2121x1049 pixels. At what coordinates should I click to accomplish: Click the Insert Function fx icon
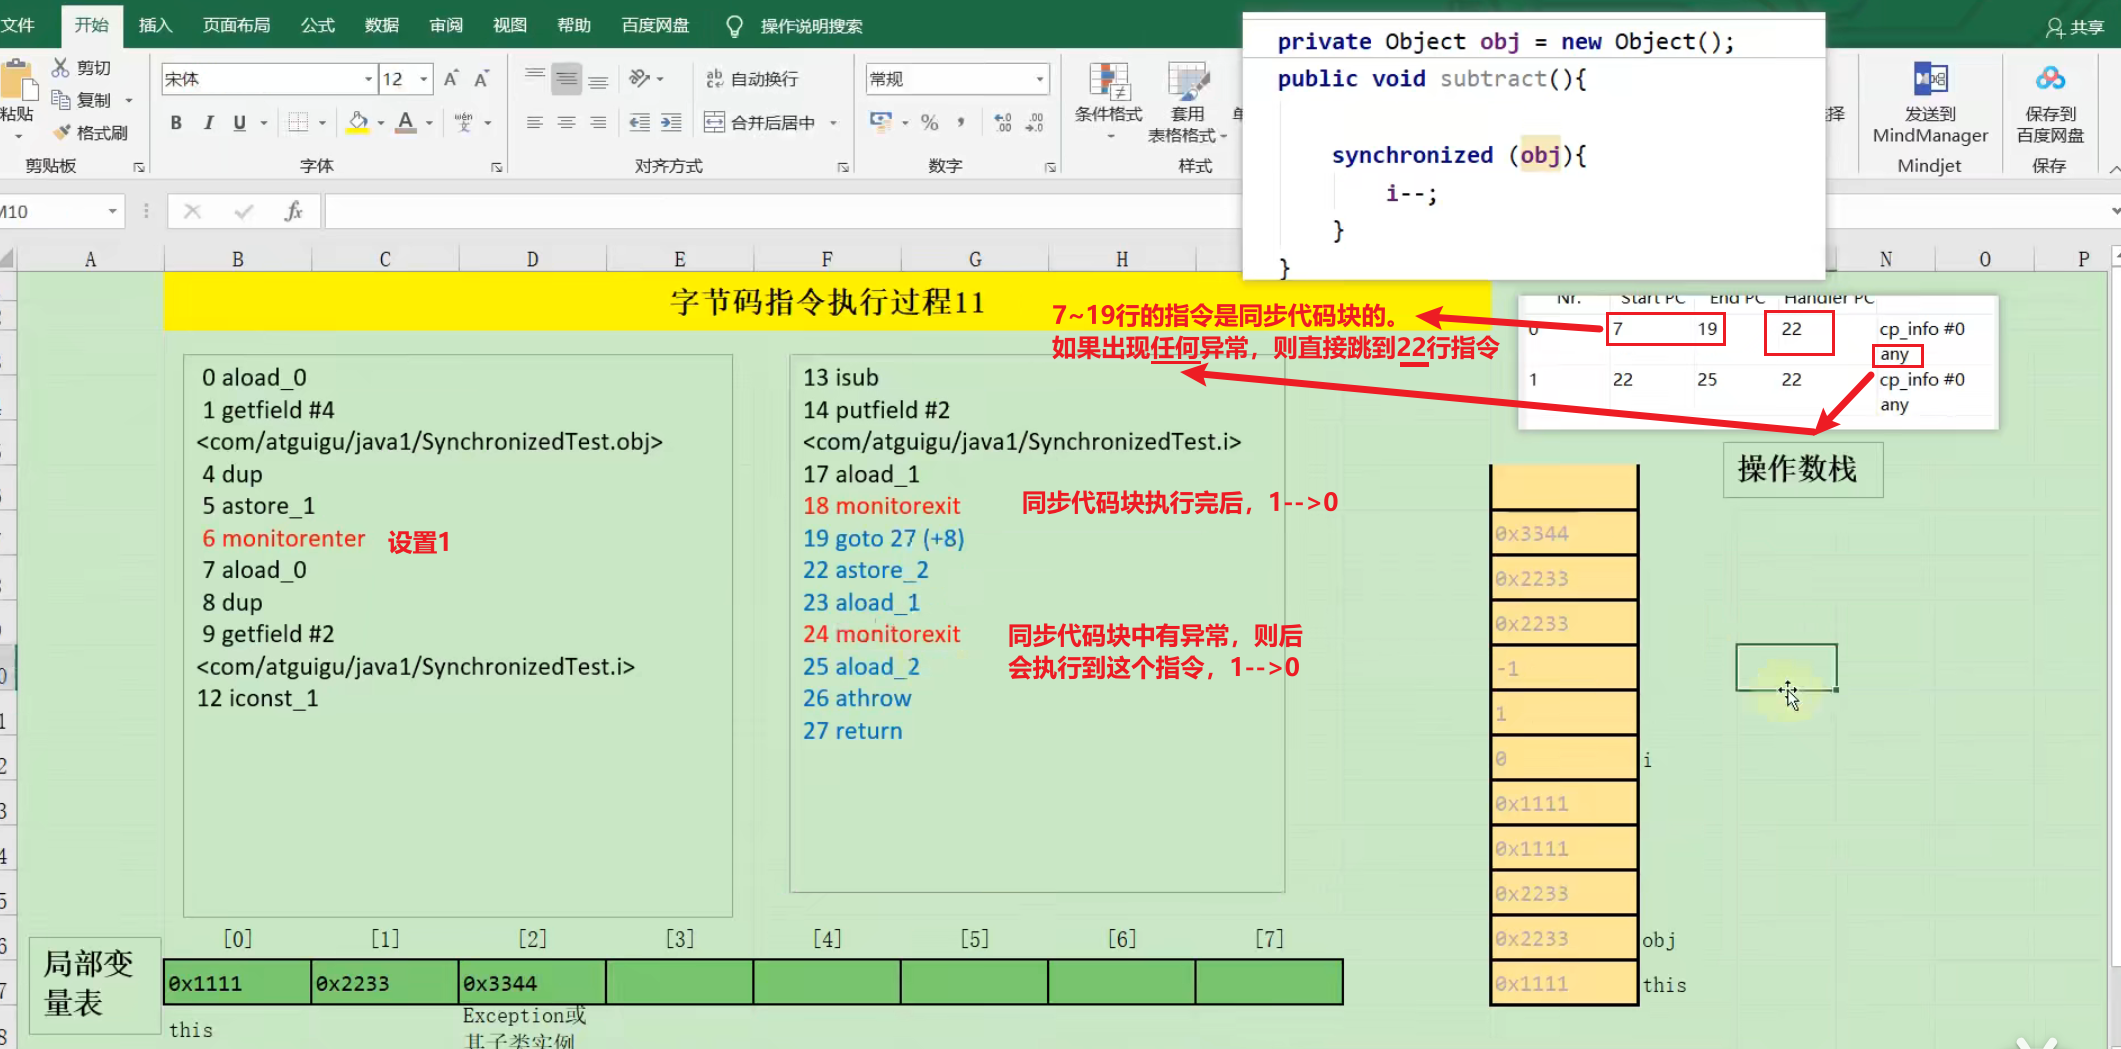(293, 211)
